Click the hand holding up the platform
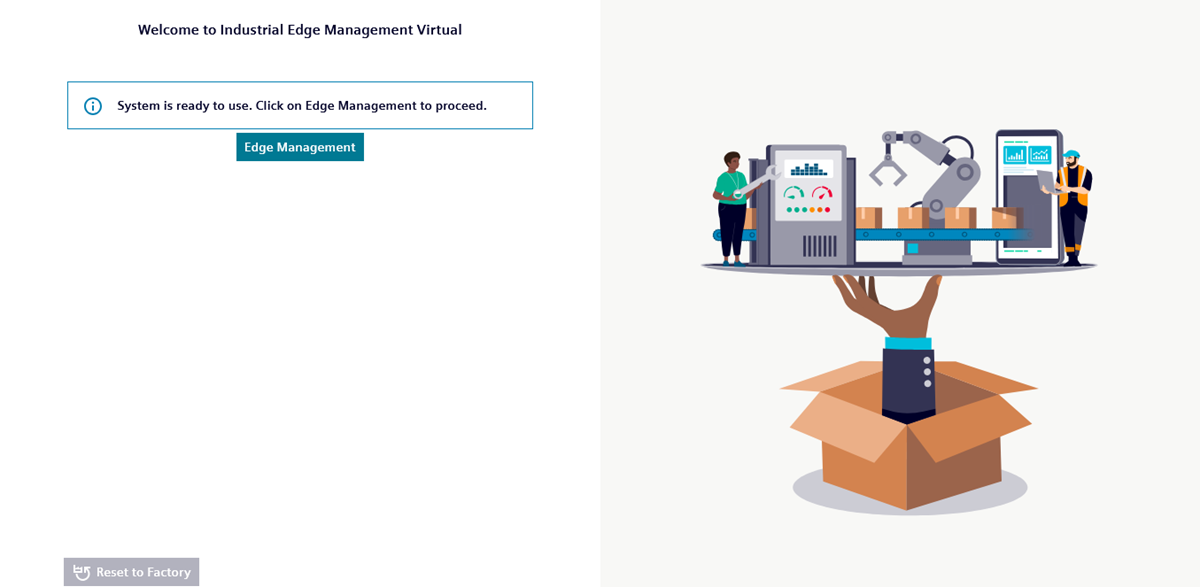Viewport: 1200px width, 587px height. tap(890, 305)
